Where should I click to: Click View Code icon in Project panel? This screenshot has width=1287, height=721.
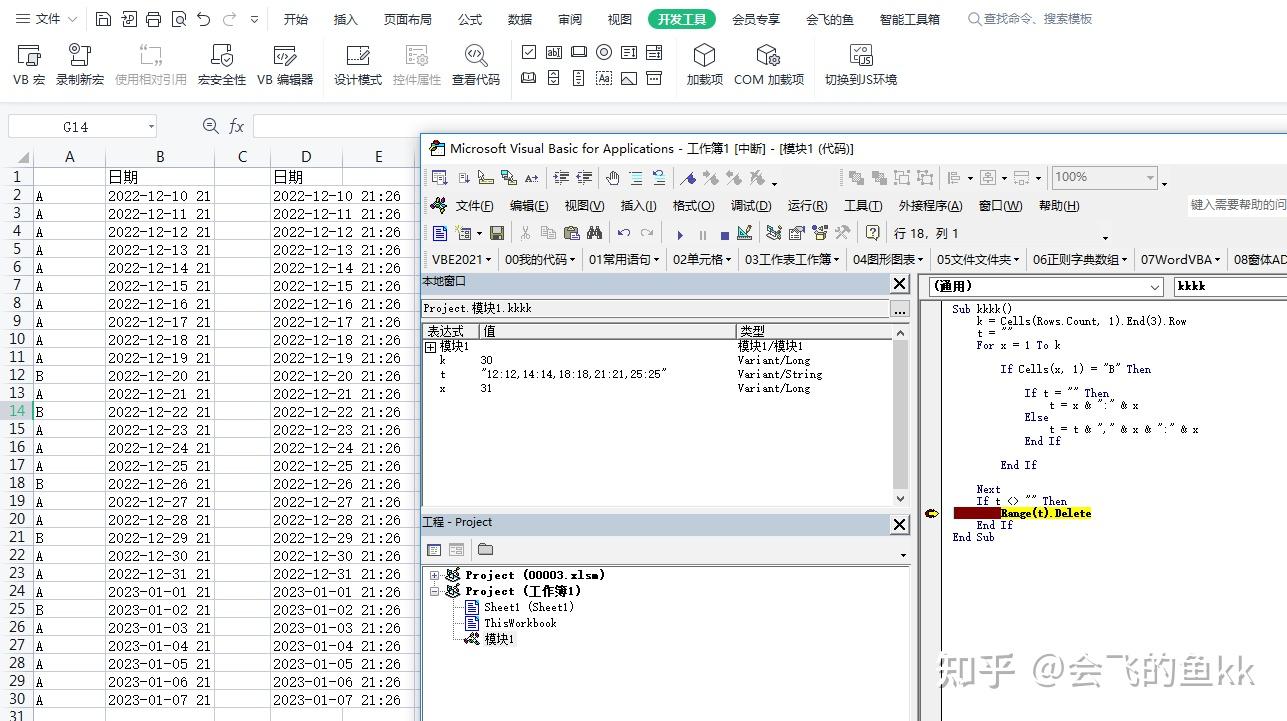coord(434,549)
